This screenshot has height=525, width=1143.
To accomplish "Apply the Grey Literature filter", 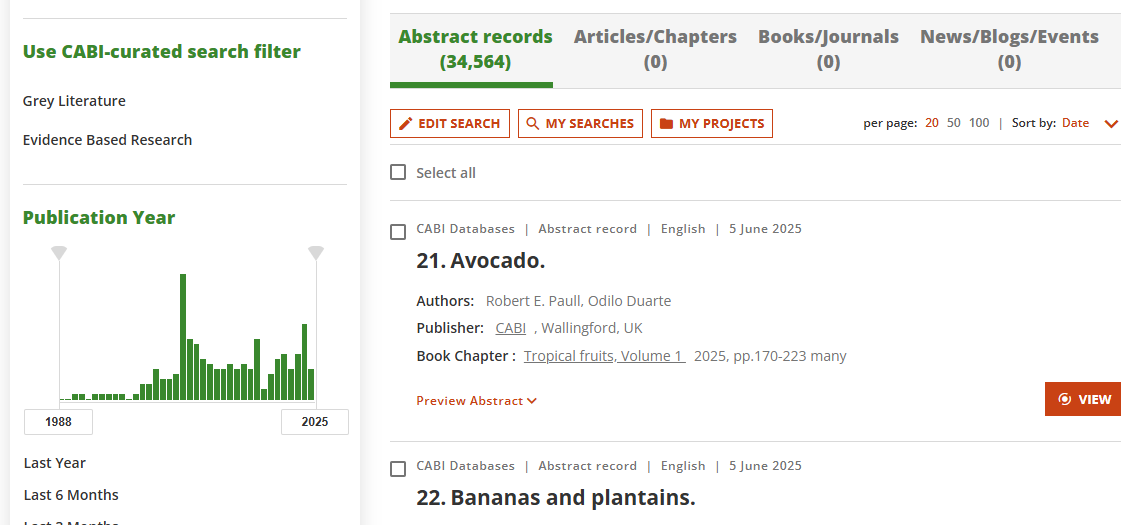I will tap(74, 101).
